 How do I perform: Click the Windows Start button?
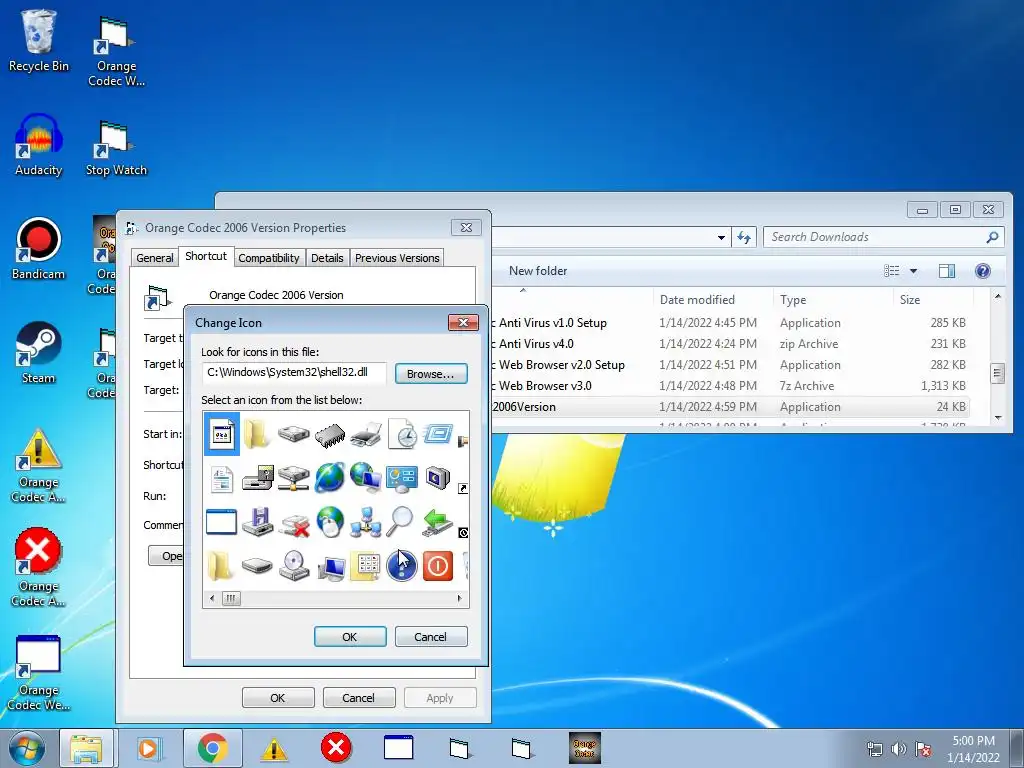26,748
